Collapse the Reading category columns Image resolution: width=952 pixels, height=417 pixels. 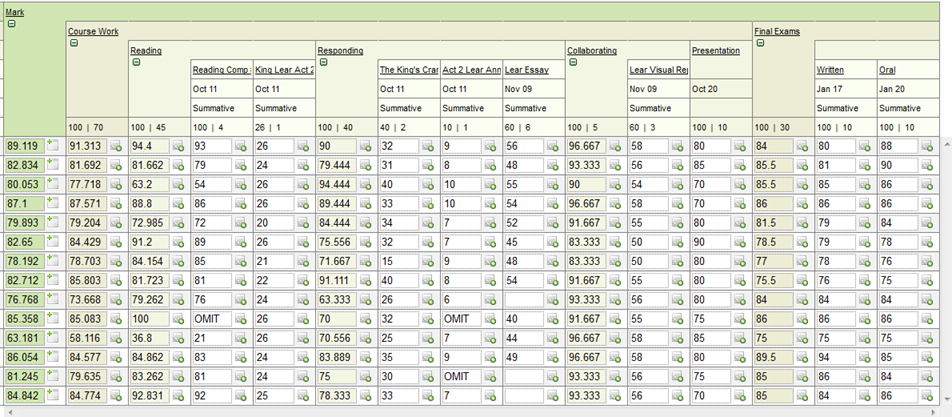click(x=136, y=61)
